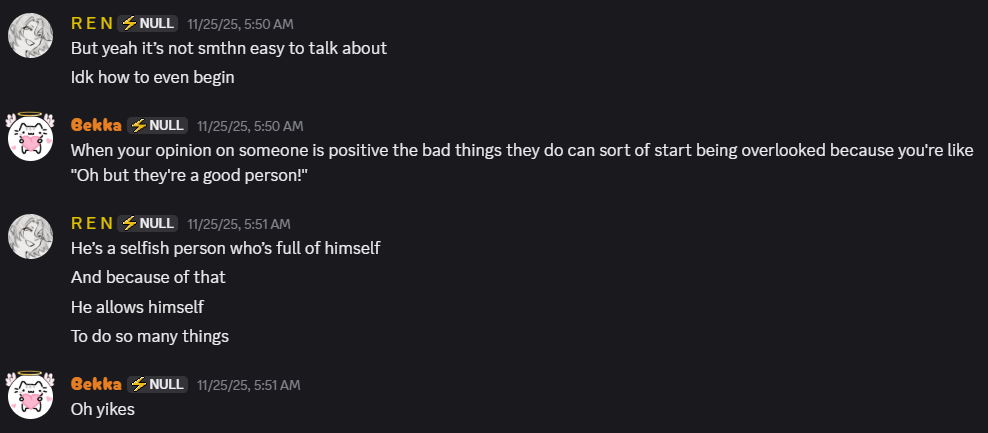Click the REN username at 5:51 AM

pyautogui.click(x=92, y=223)
